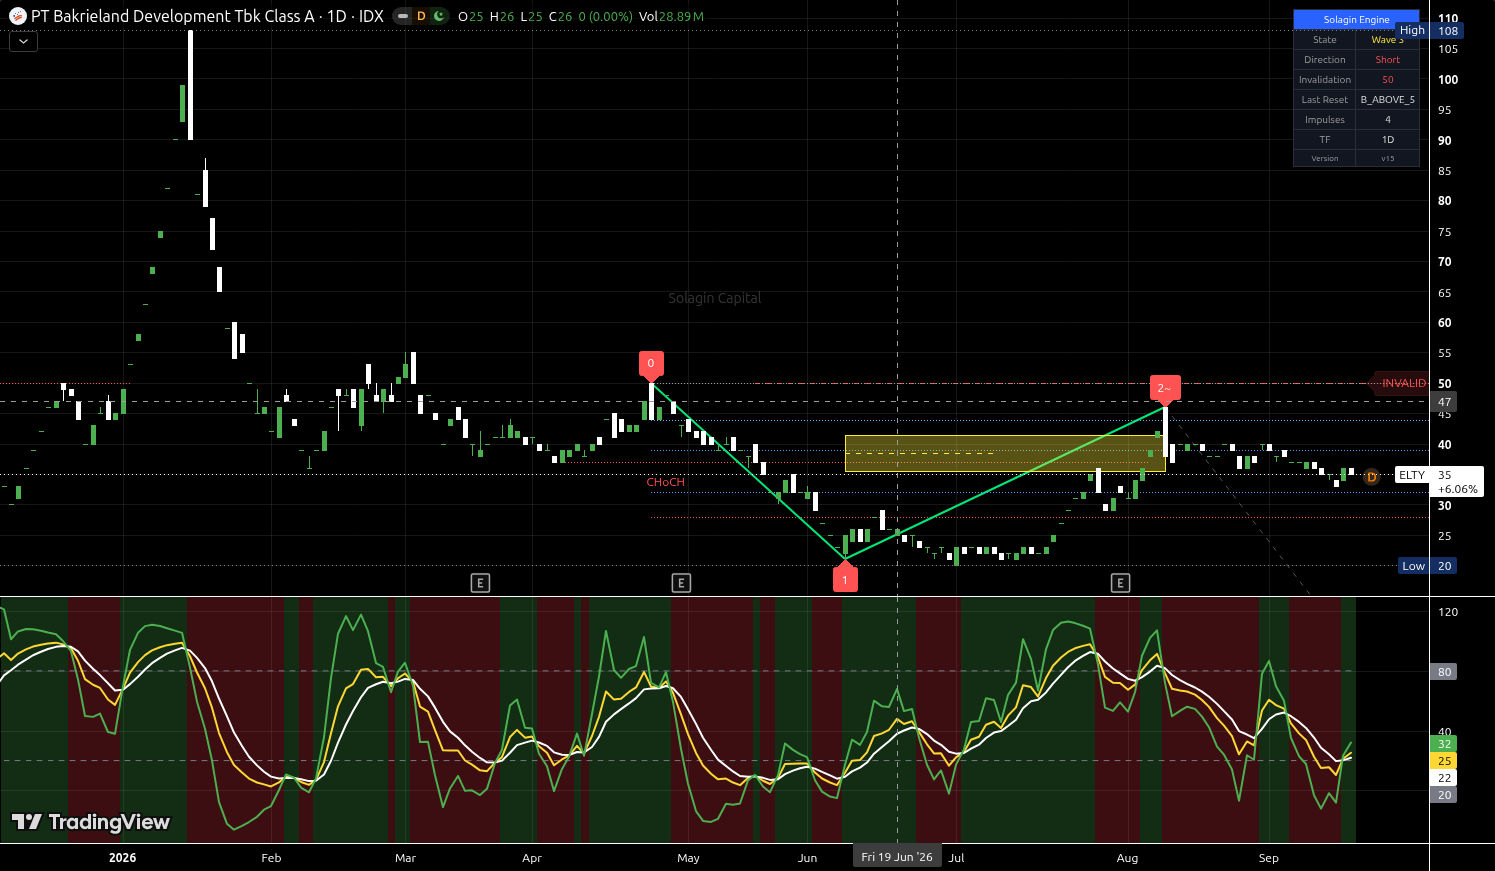The image size is (1495, 871).
Task: Click the Invalidation value 50 in table
Action: [x=1387, y=80]
